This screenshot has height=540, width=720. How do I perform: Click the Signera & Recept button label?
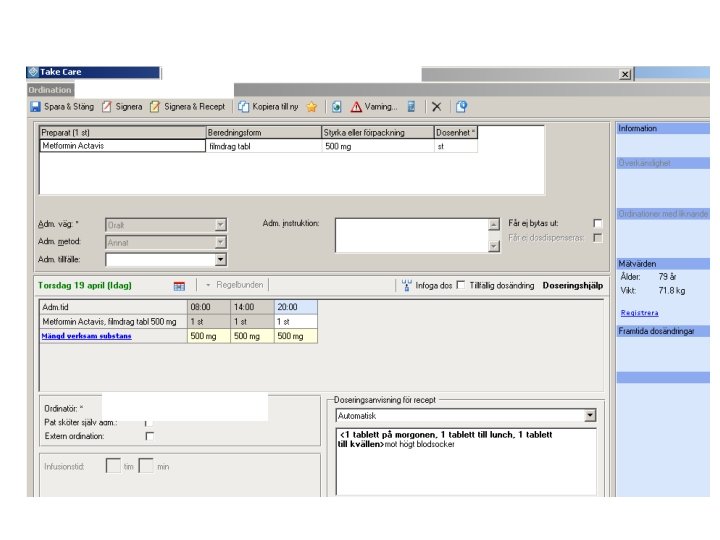point(195,107)
